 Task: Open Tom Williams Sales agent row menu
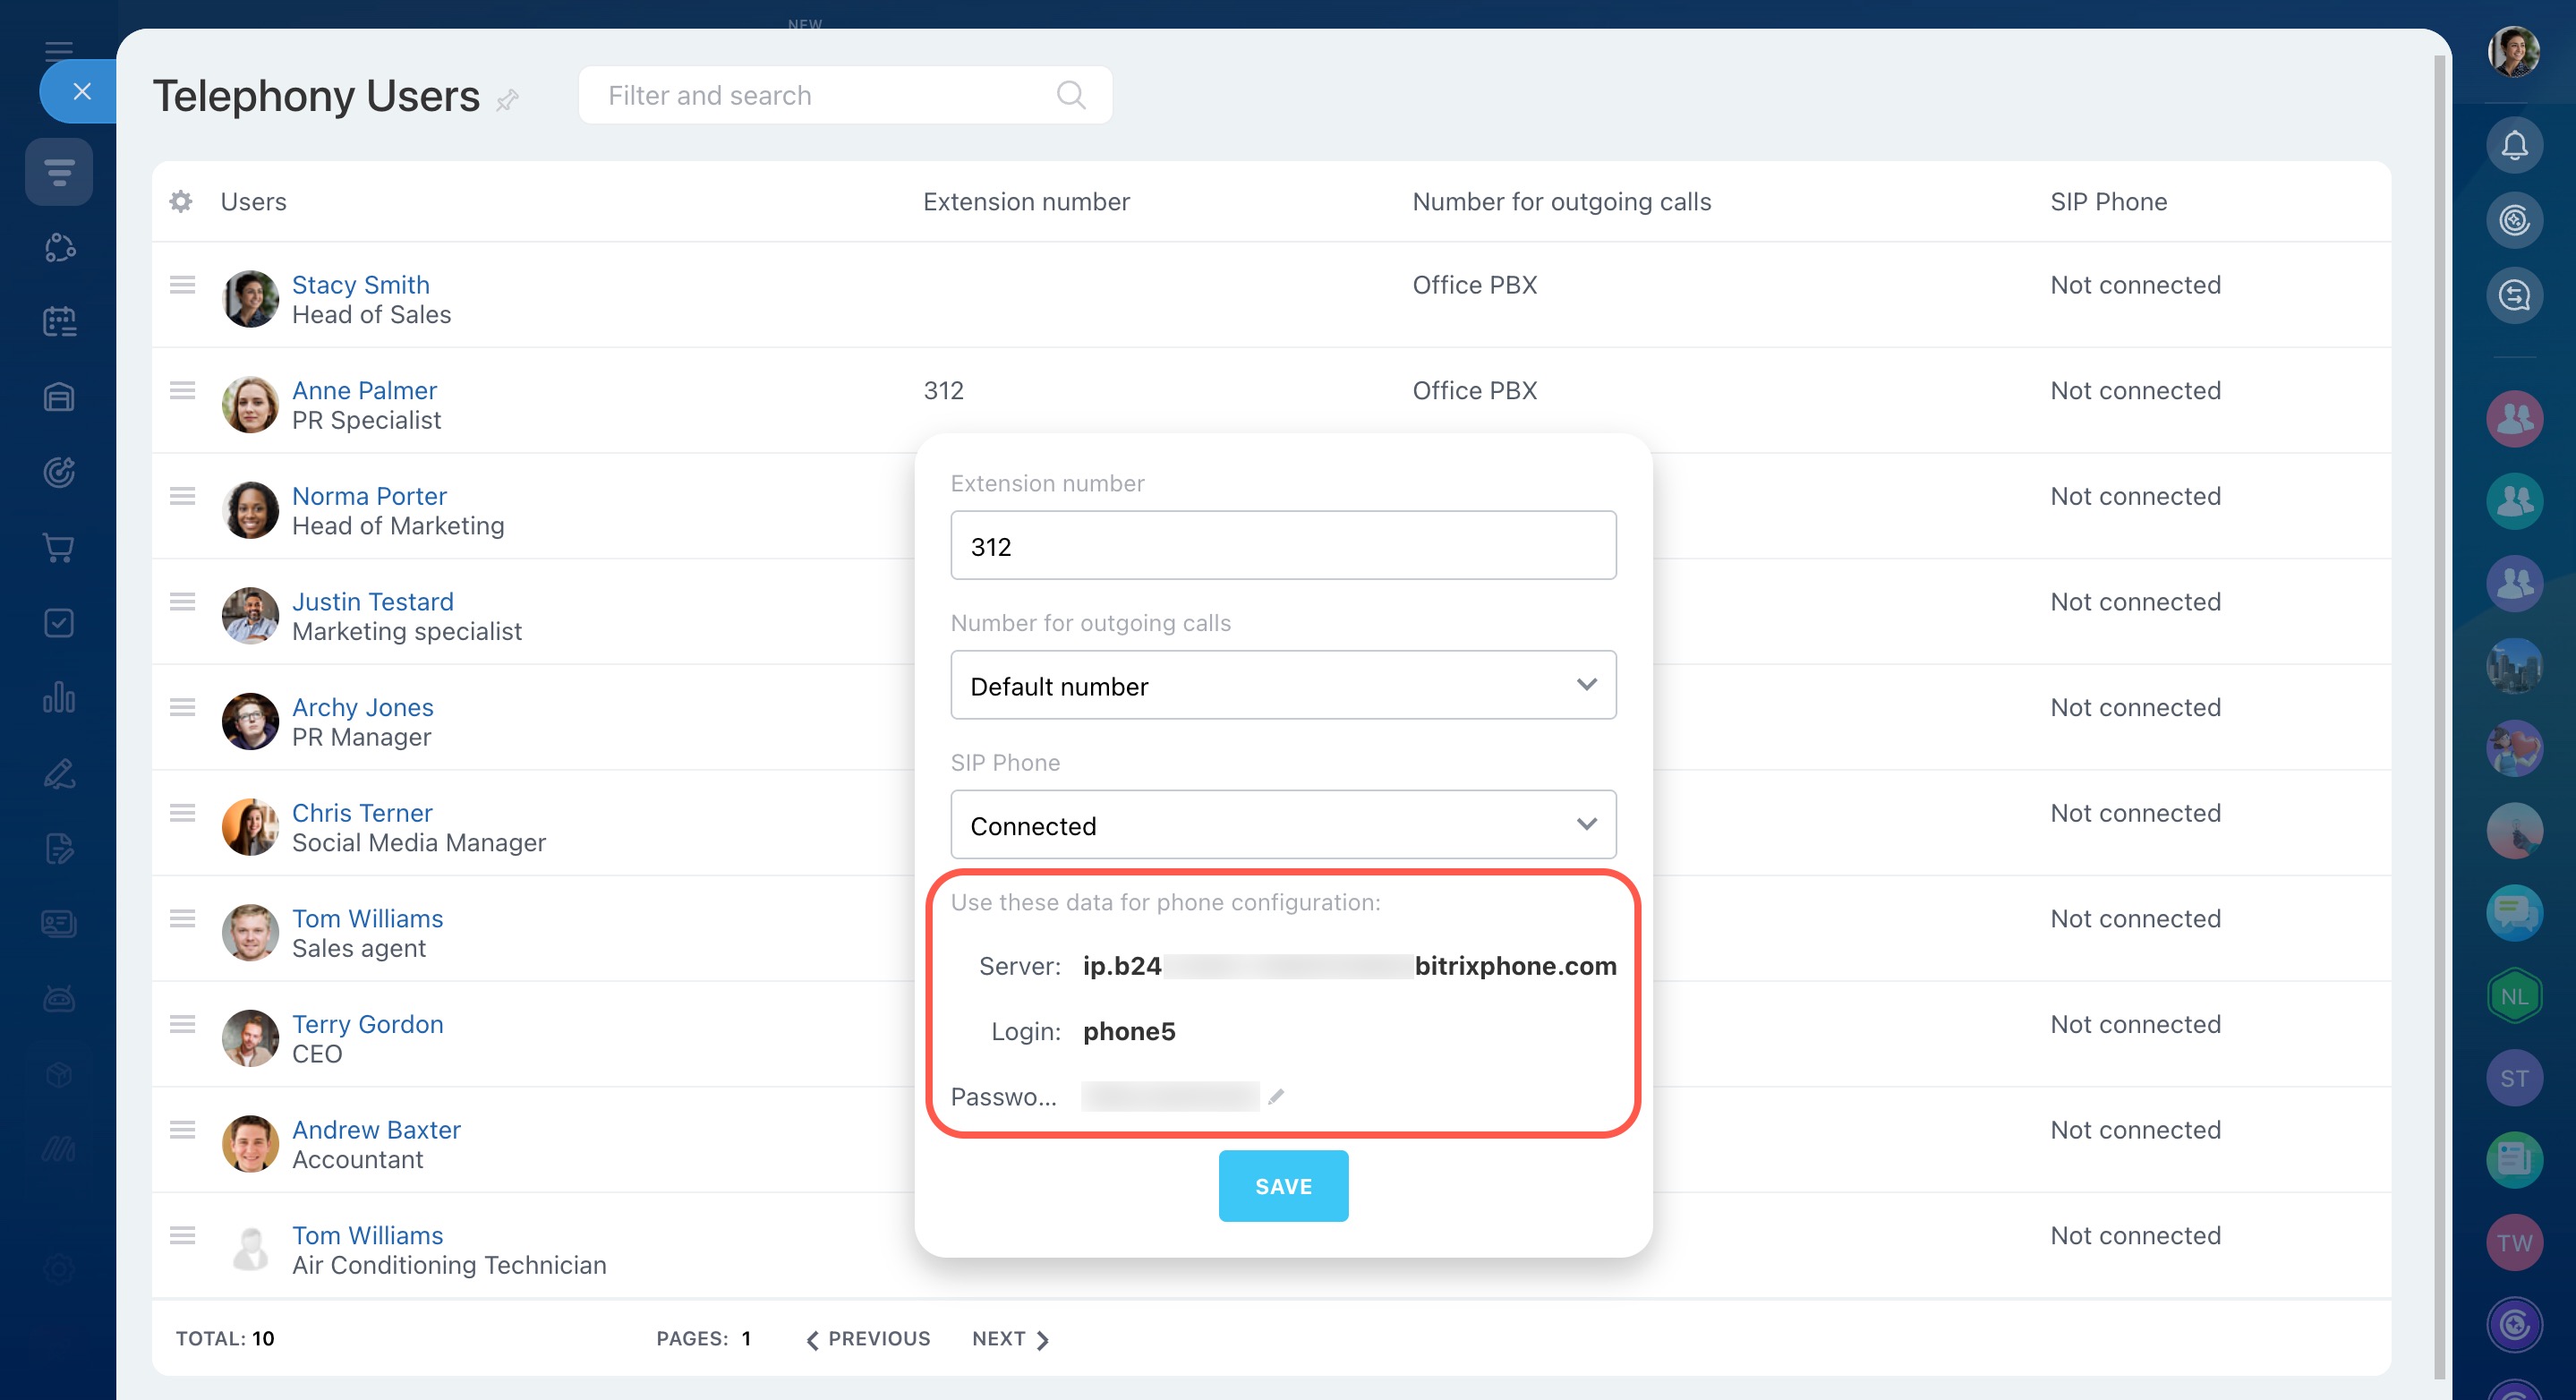[182, 919]
